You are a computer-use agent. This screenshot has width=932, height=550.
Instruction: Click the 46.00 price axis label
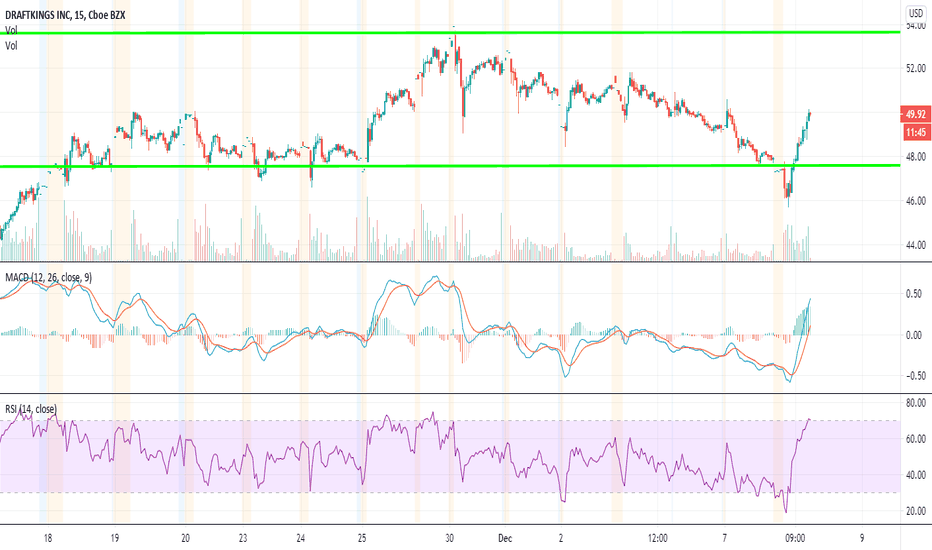click(x=916, y=201)
